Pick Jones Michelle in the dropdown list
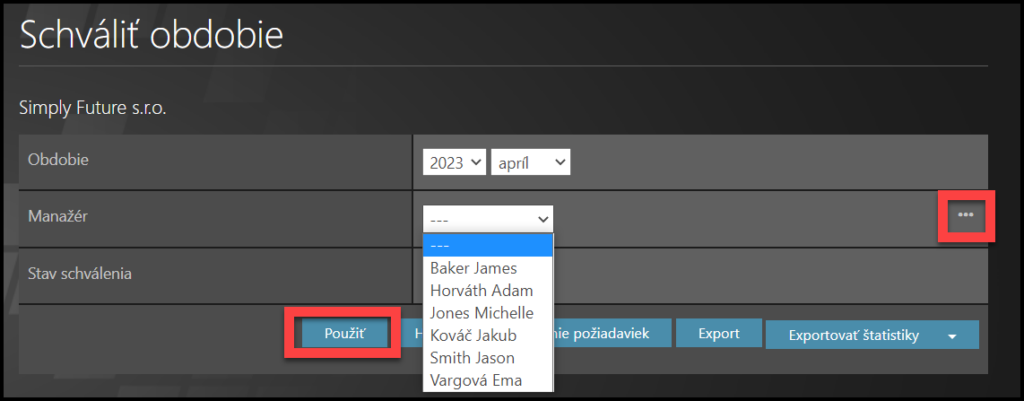 tap(481, 313)
